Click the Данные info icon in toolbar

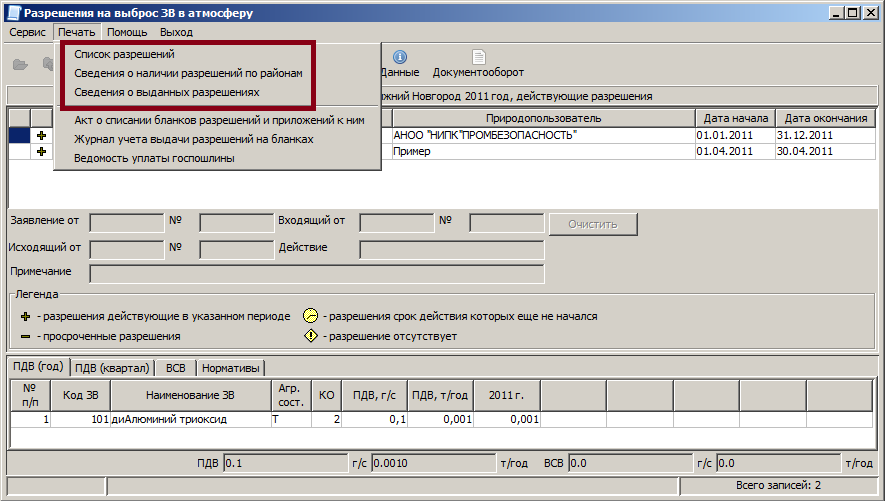[x=399, y=58]
